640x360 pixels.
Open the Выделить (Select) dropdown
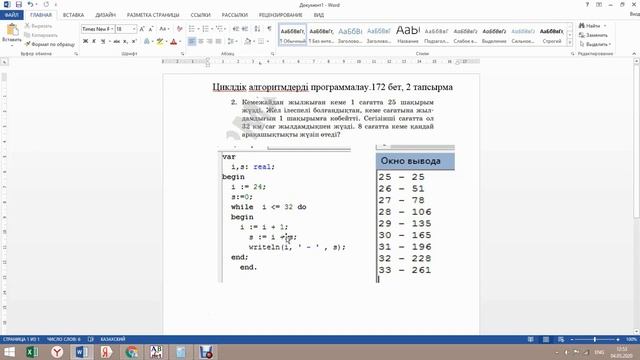tap(595, 44)
